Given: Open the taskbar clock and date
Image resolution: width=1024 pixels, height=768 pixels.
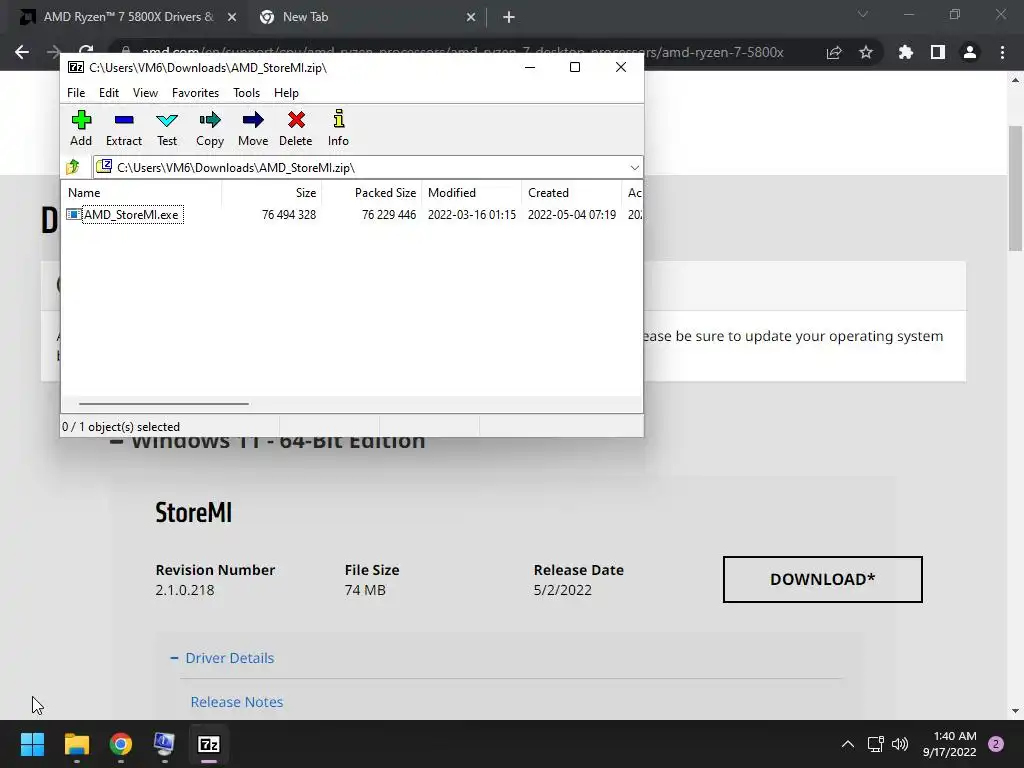Looking at the screenshot, I should (950, 744).
